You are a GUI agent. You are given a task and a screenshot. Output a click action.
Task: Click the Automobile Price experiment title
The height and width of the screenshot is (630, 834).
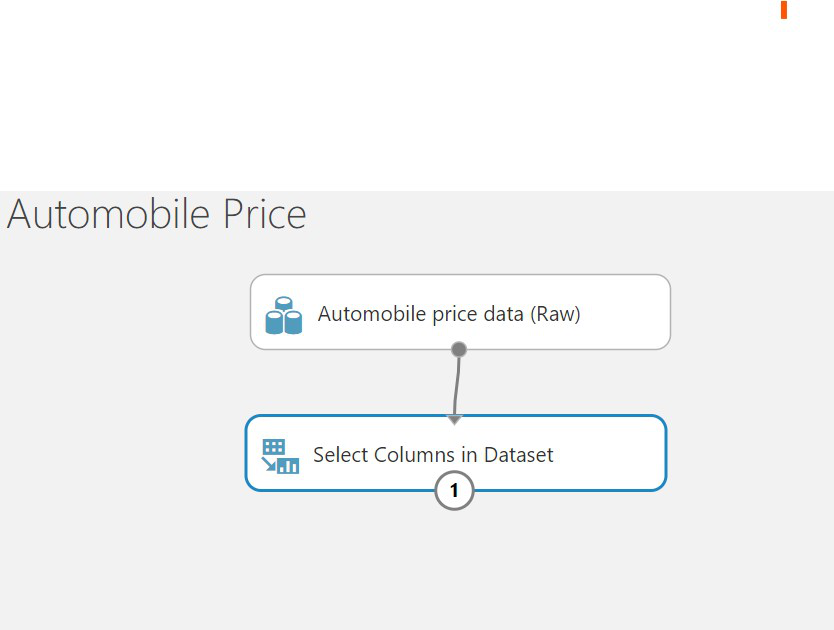[x=157, y=215]
